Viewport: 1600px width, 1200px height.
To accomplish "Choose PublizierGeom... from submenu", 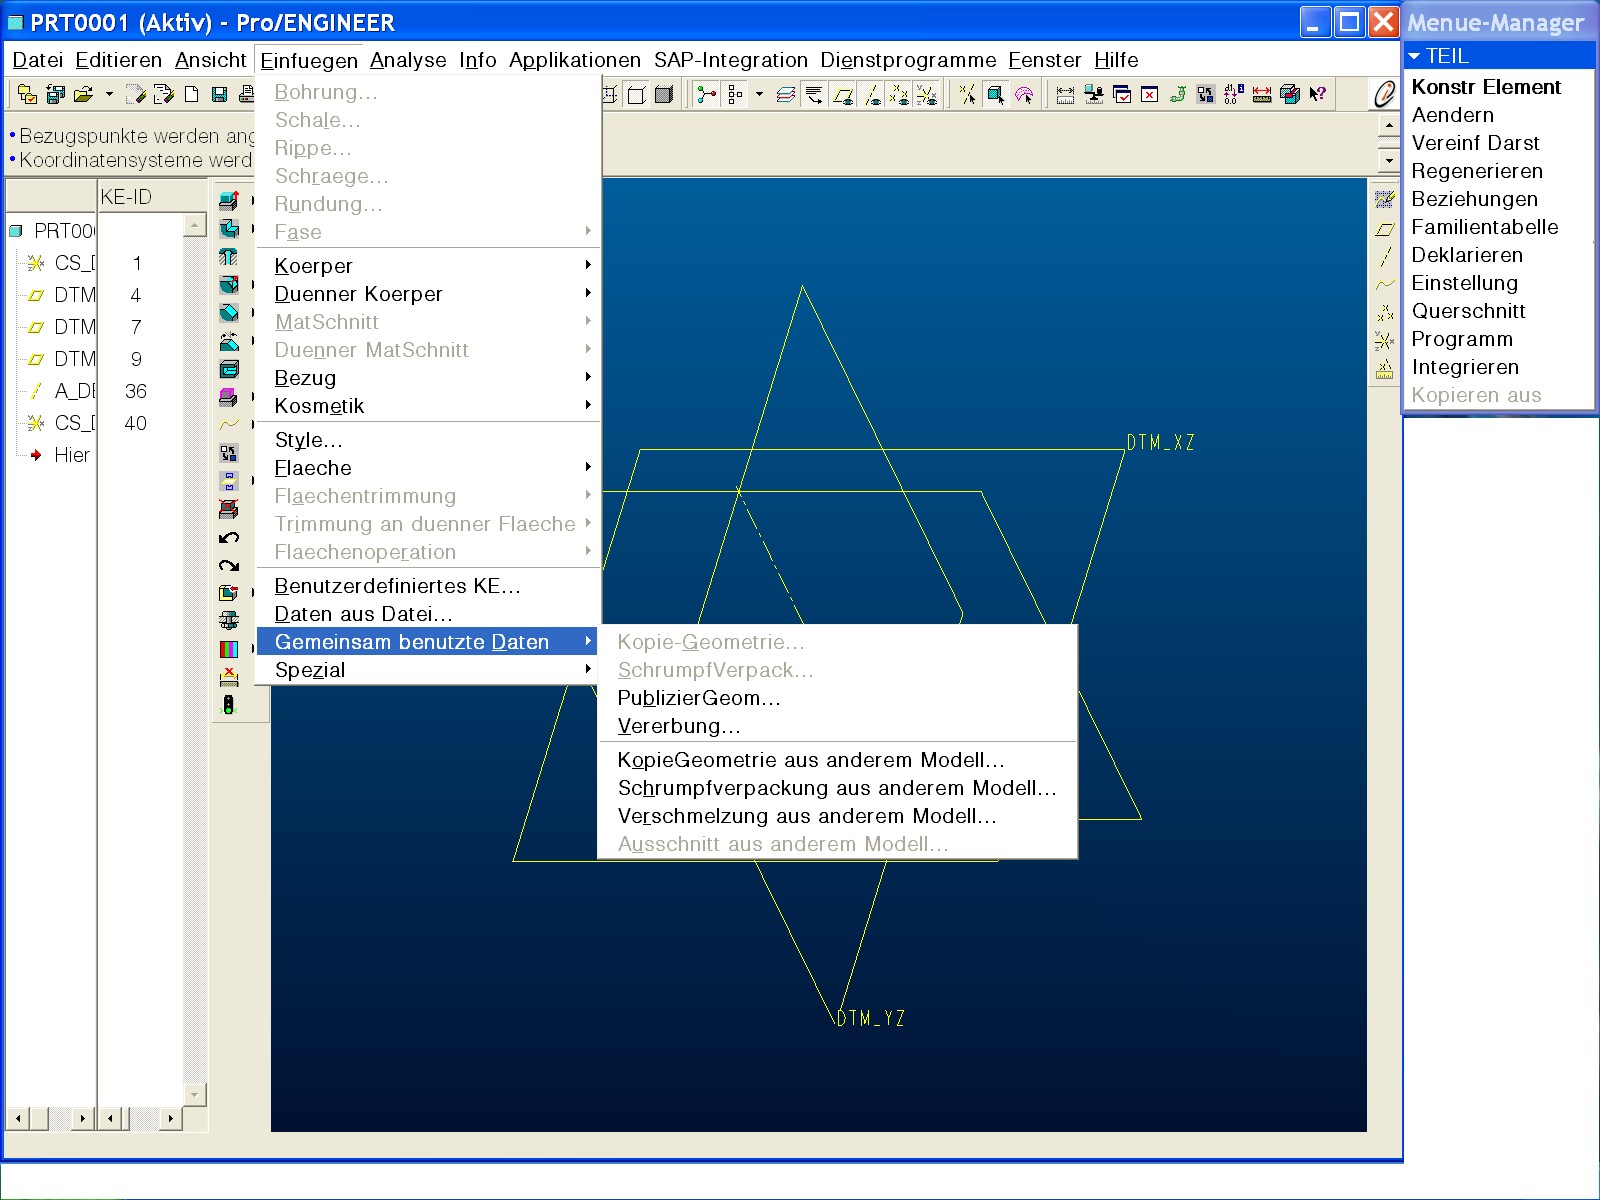I will click(837, 698).
